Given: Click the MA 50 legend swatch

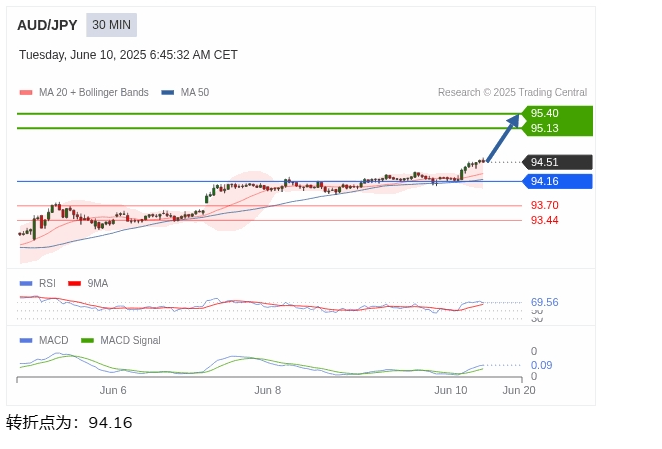Looking at the screenshot, I should (x=168, y=93).
